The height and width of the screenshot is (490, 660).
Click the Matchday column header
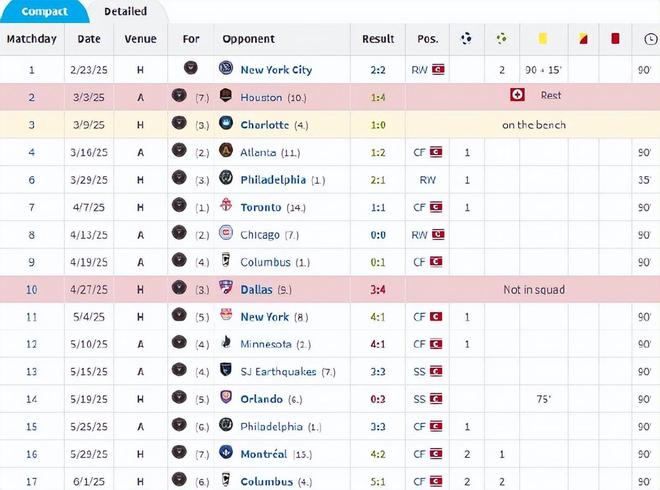point(32,39)
